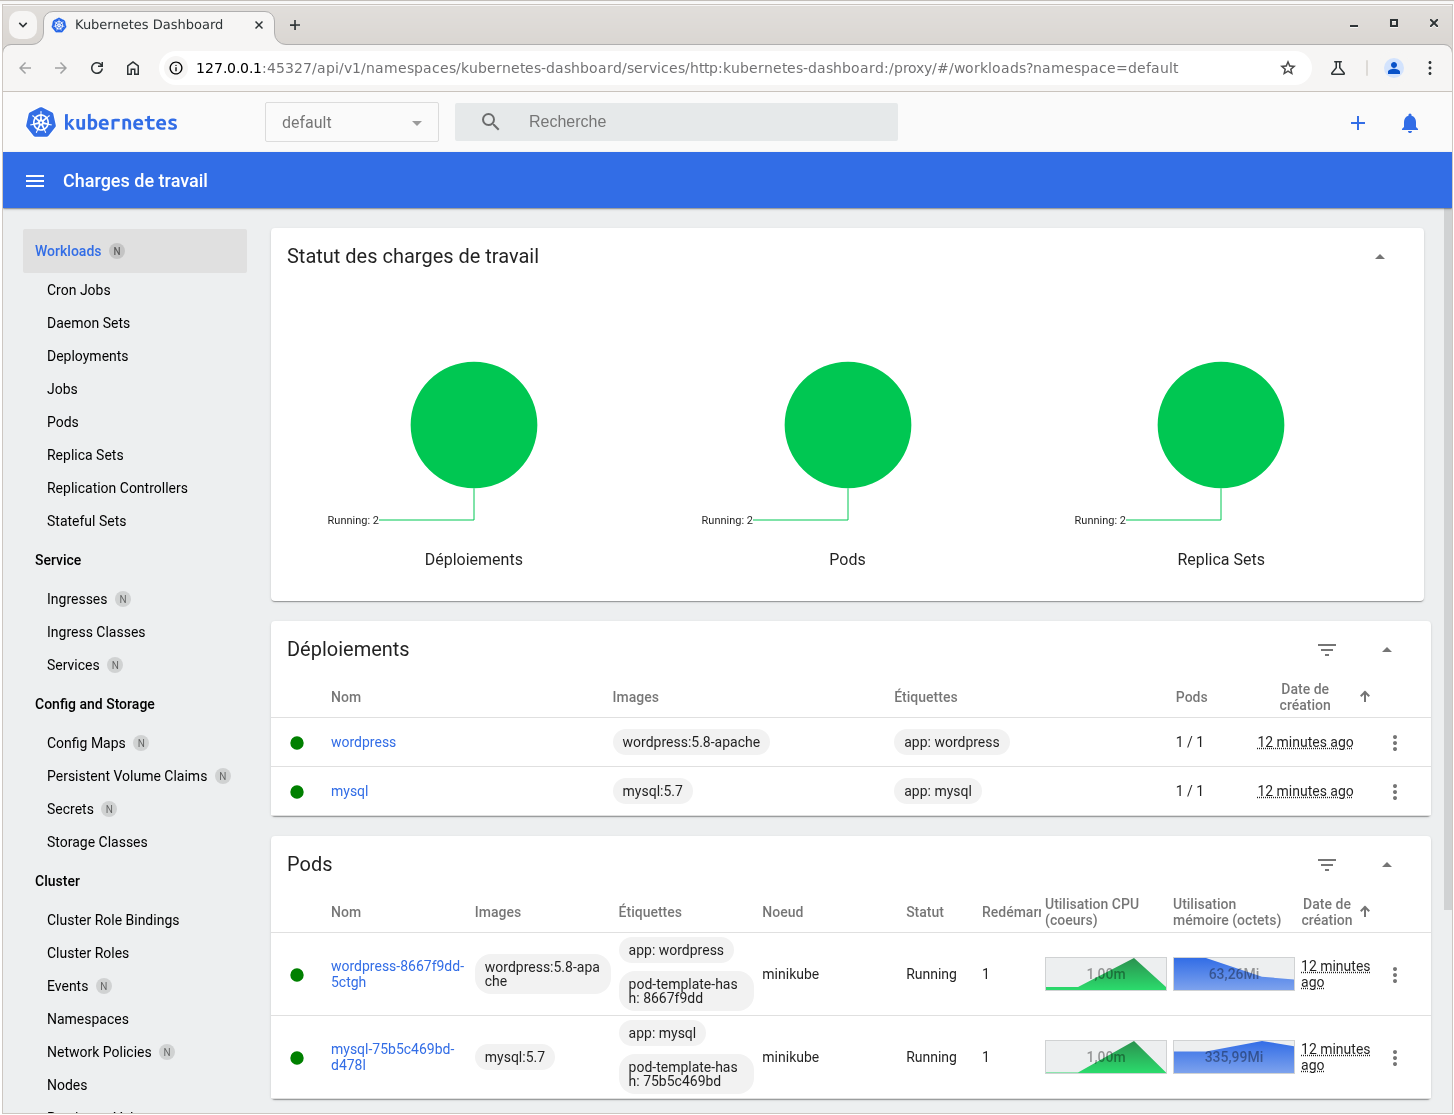Open the hamburger navigation menu

point(35,181)
